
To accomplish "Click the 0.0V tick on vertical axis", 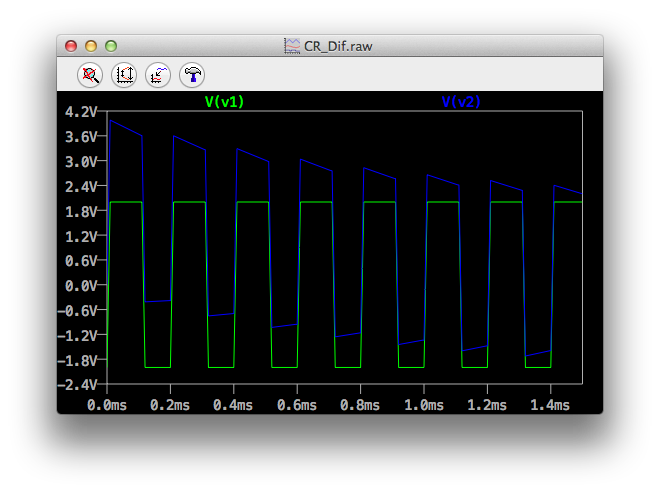I will 80,285.
